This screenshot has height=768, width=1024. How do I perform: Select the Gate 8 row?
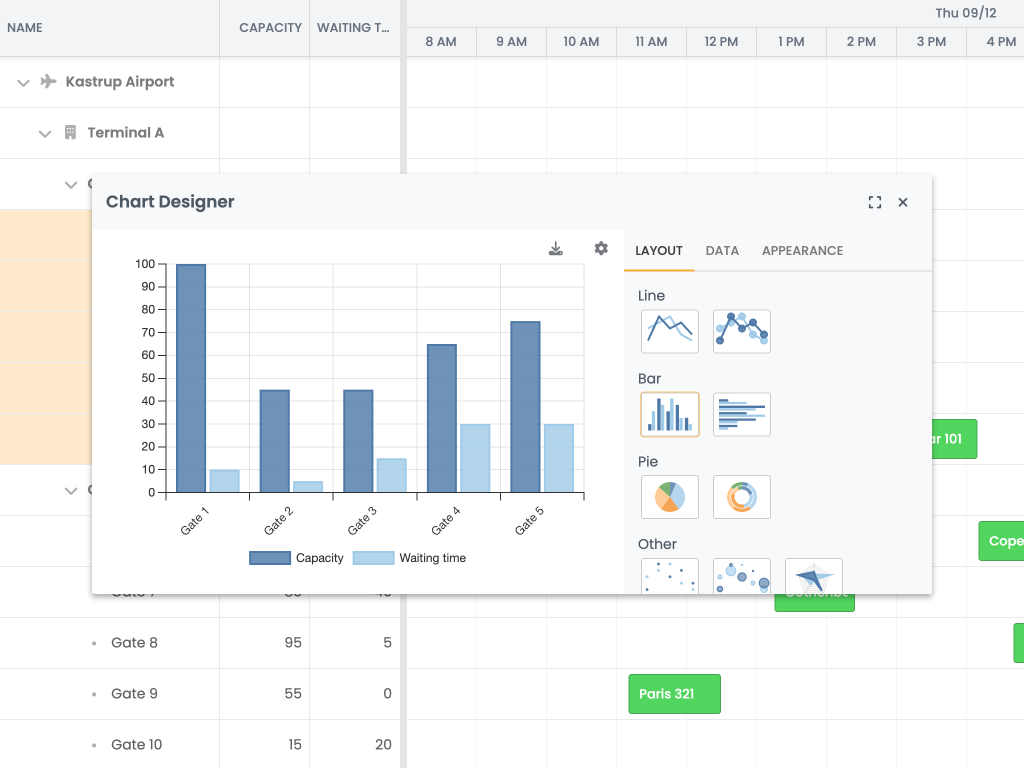tap(200, 643)
